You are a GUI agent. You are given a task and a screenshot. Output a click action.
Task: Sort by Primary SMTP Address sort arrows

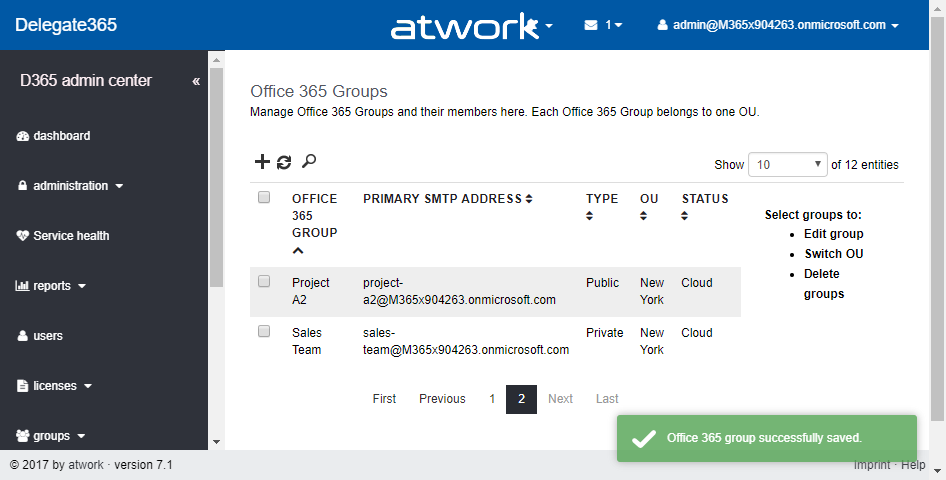click(x=528, y=199)
